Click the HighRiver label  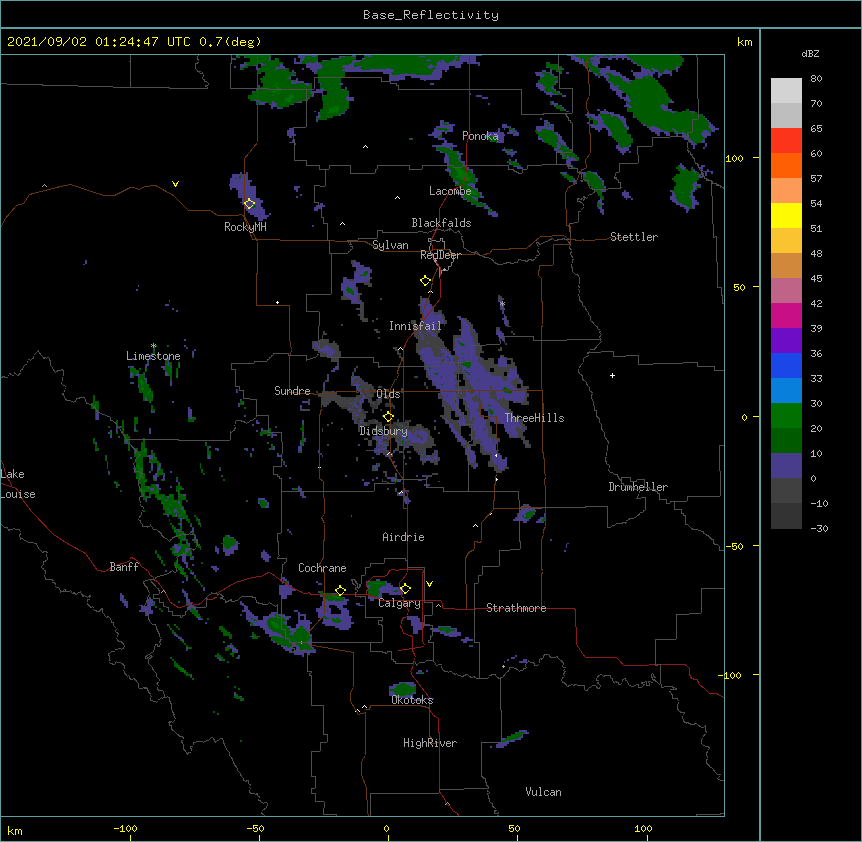tap(430, 743)
